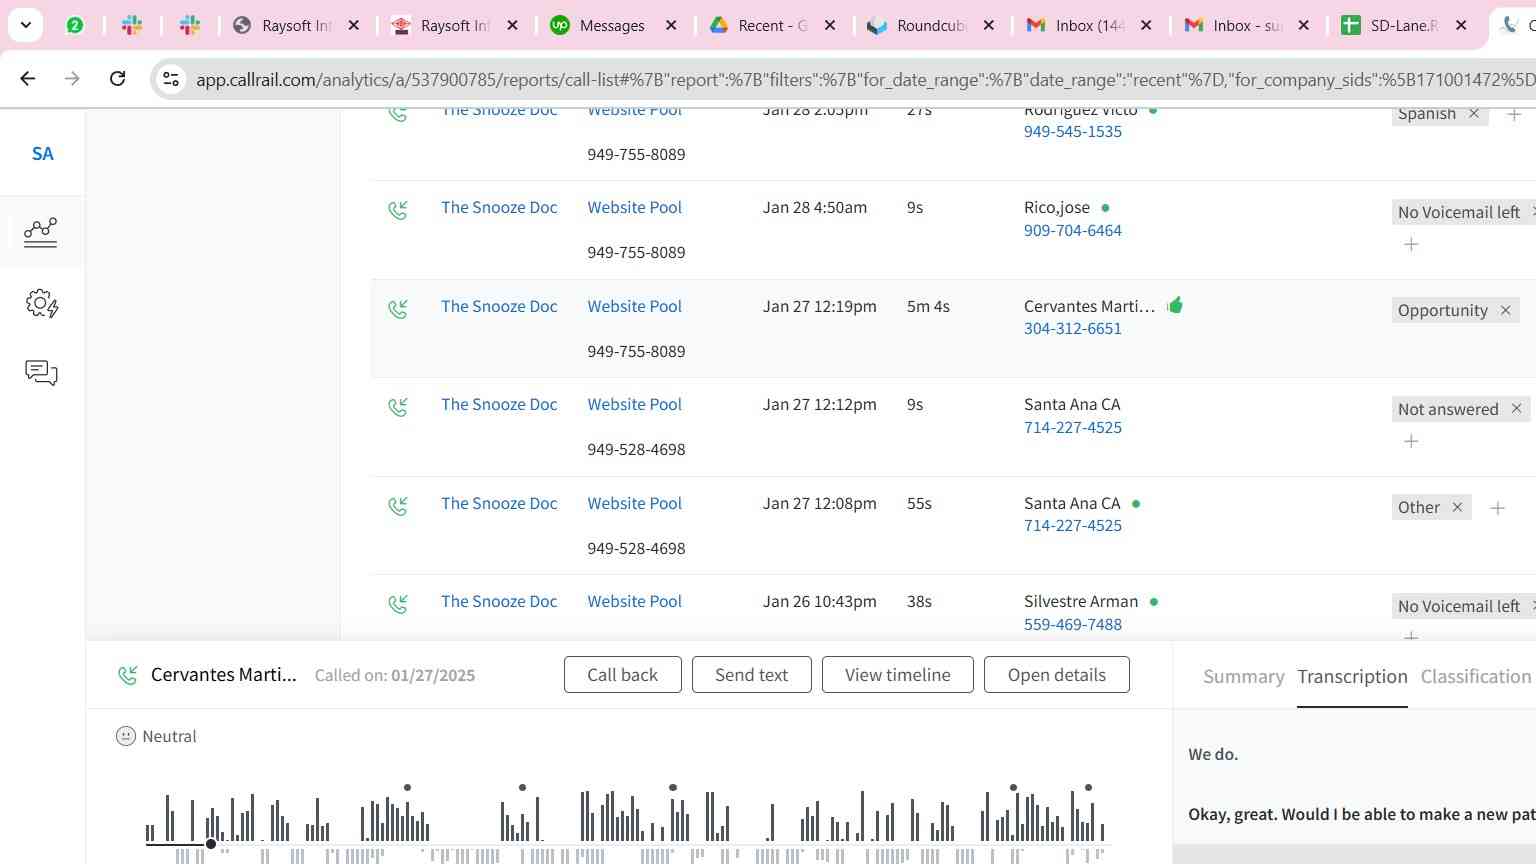Click phone number 909-704-6464
1536x864 pixels.
click(1072, 230)
